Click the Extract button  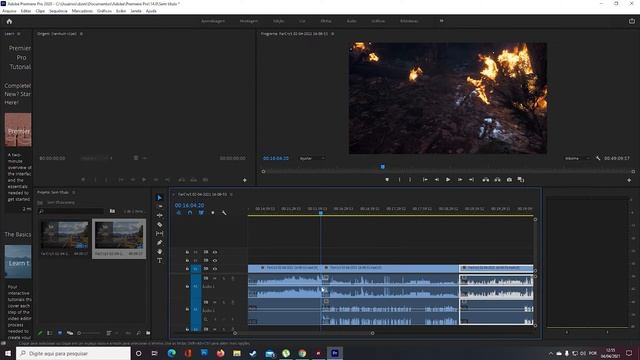497,180
